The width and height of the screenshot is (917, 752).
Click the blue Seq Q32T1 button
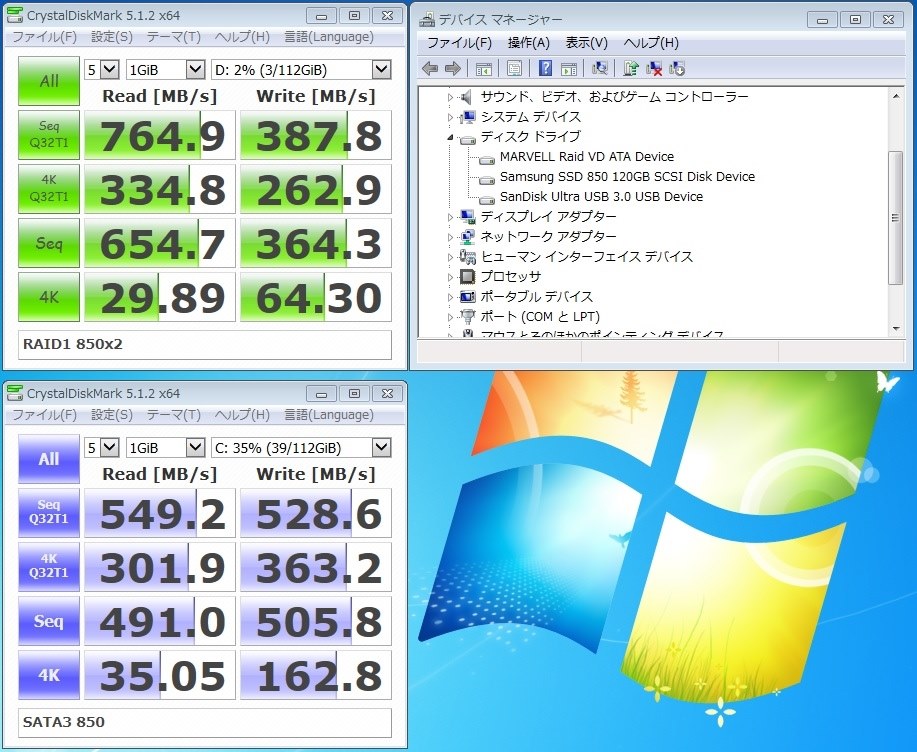[x=49, y=512]
